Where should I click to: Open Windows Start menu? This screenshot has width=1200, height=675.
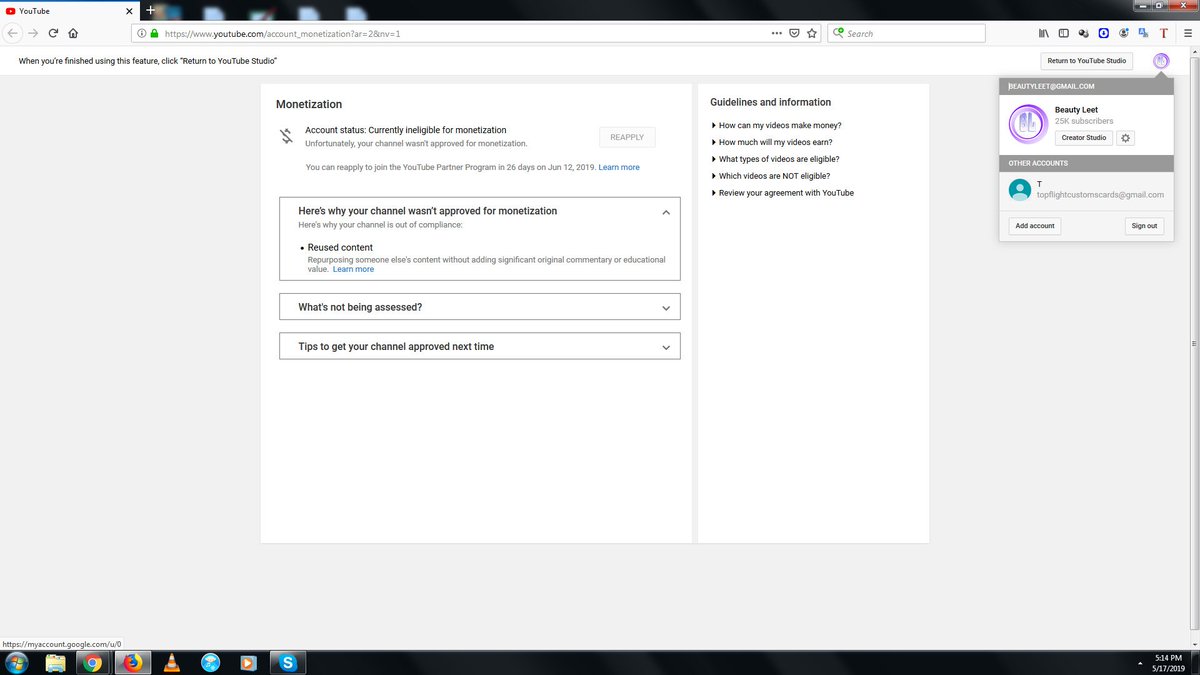point(17,662)
